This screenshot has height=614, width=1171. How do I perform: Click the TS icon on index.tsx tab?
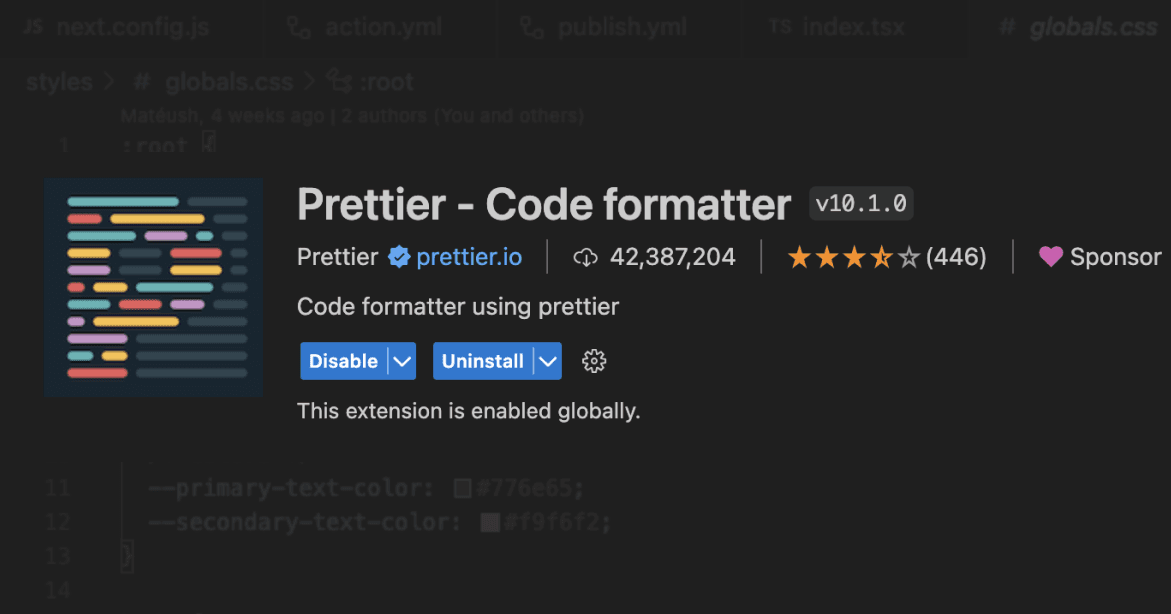point(780,27)
